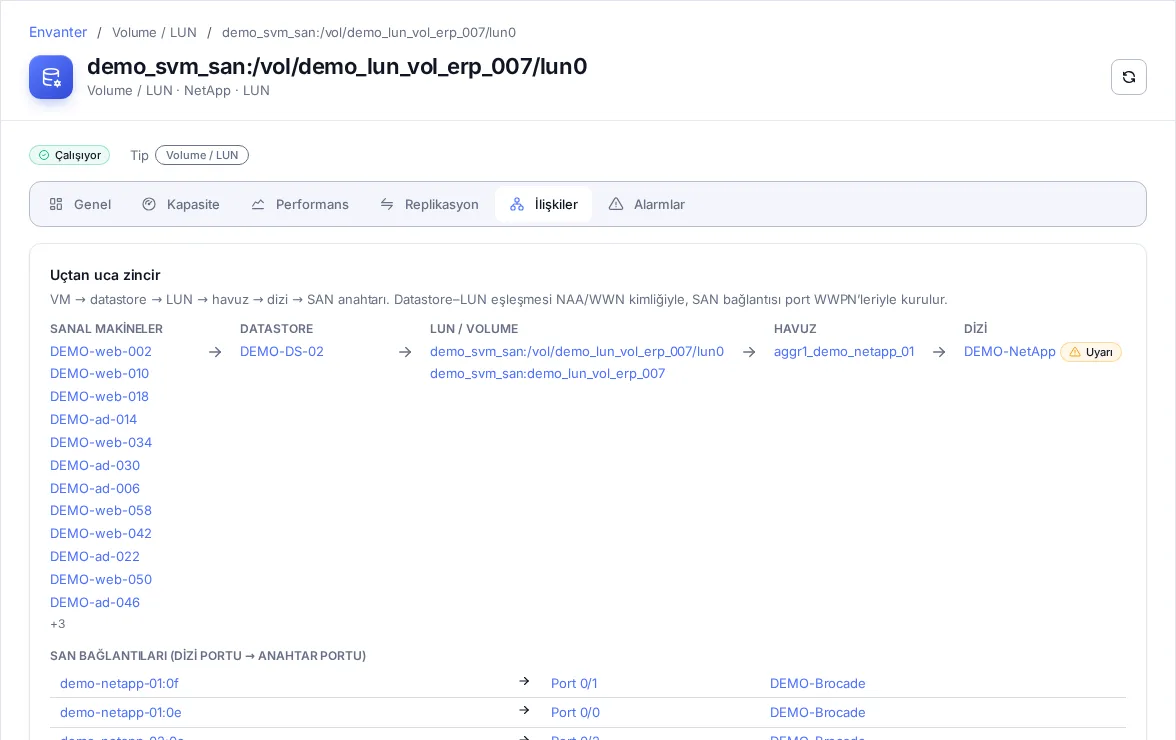
Task: Open pool aggr1_demo_netapp_01
Action: [844, 352]
